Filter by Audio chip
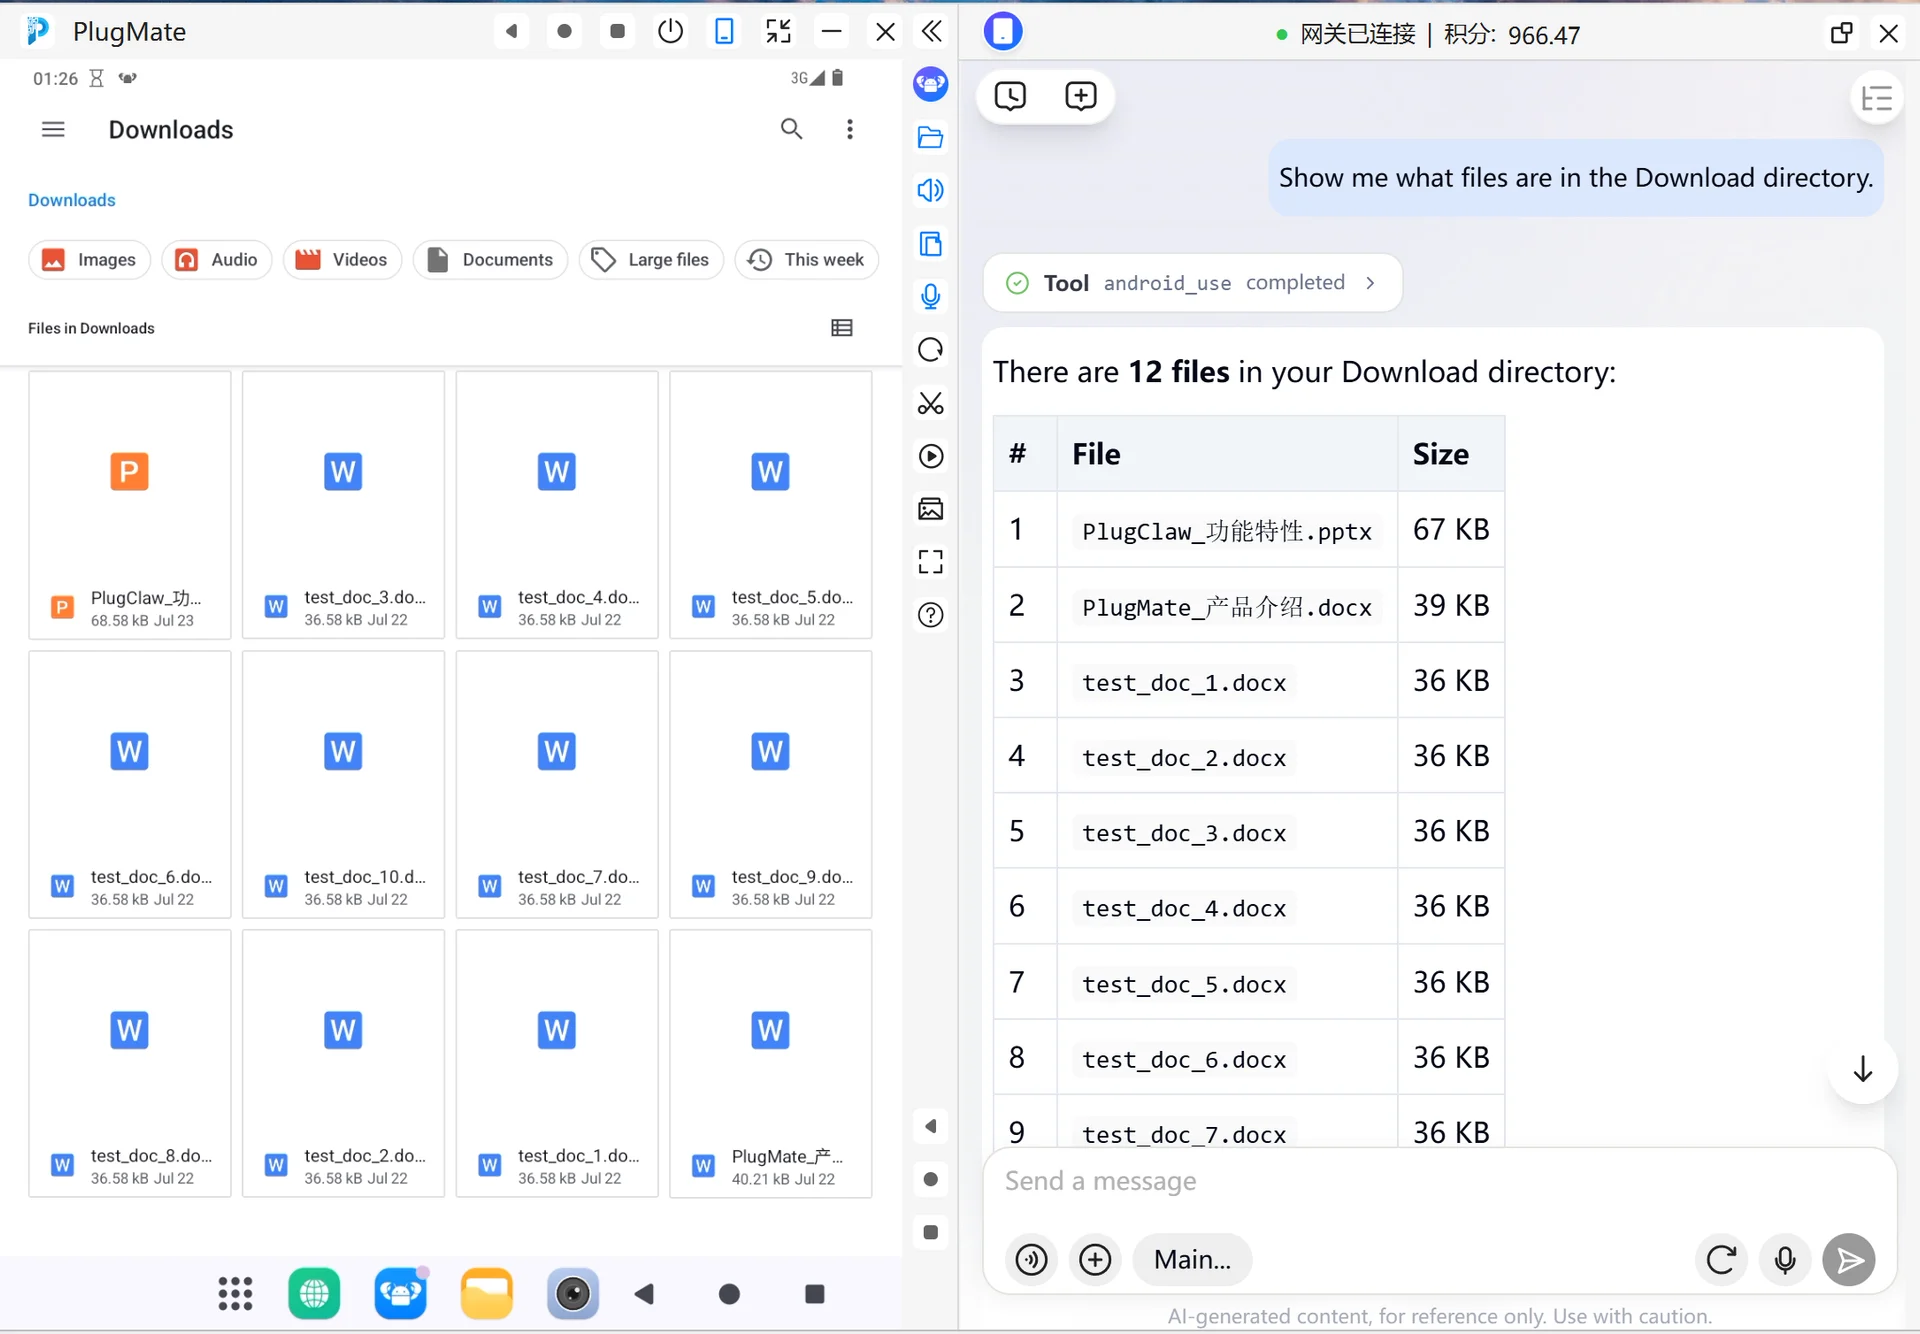Viewport: 1920px width, 1334px height. click(217, 260)
